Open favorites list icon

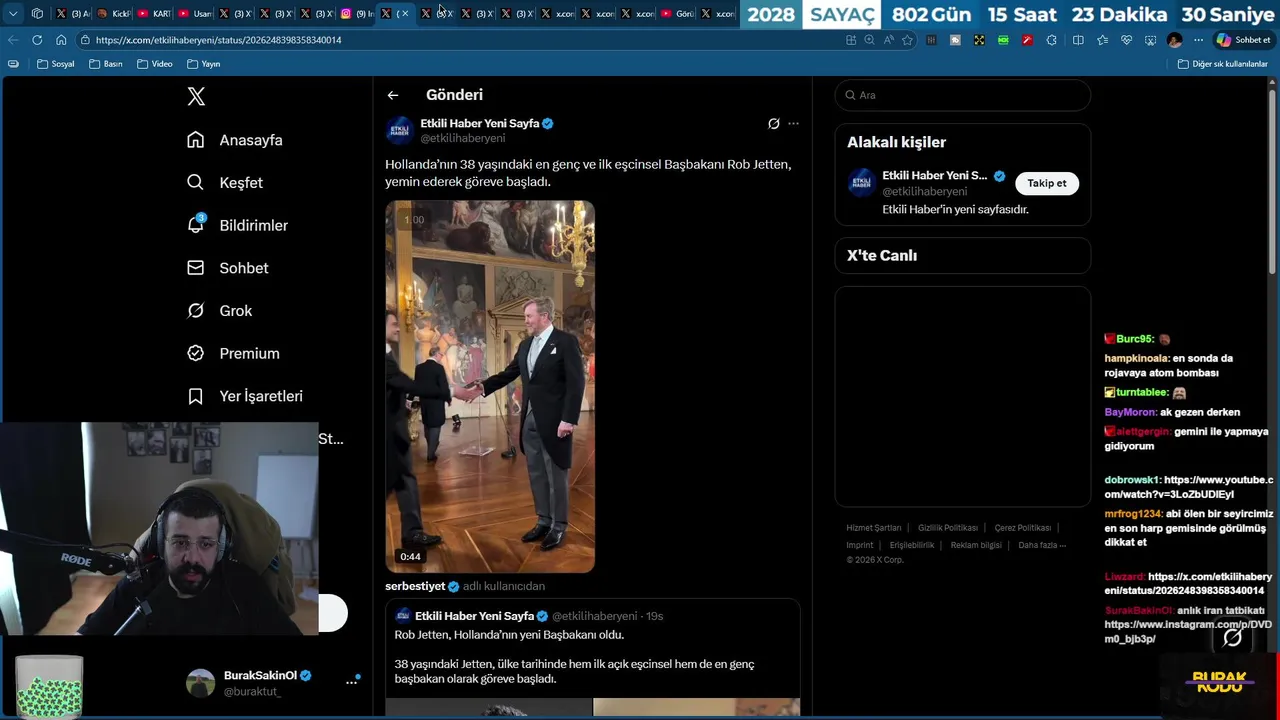1102,40
